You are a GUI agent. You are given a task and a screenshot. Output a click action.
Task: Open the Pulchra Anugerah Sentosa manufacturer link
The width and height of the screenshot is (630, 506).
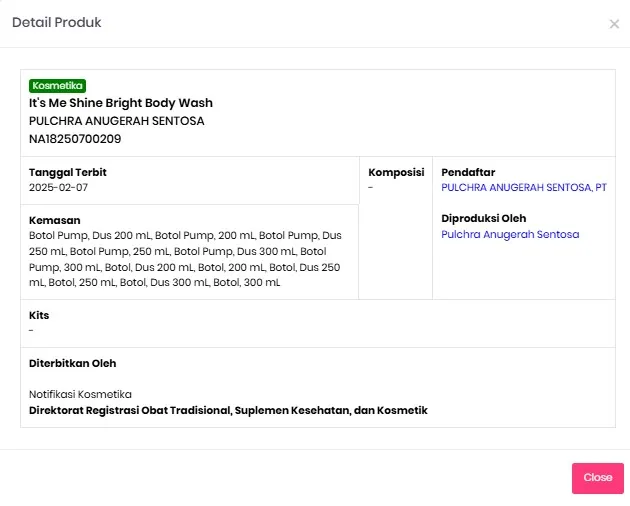click(x=510, y=234)
